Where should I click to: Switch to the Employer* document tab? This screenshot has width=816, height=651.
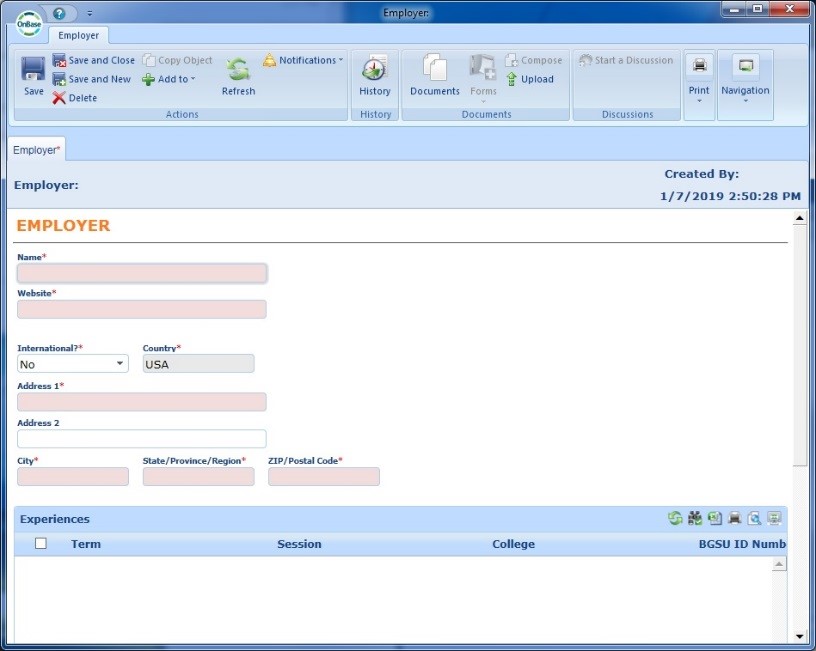(x=37, y=149)
